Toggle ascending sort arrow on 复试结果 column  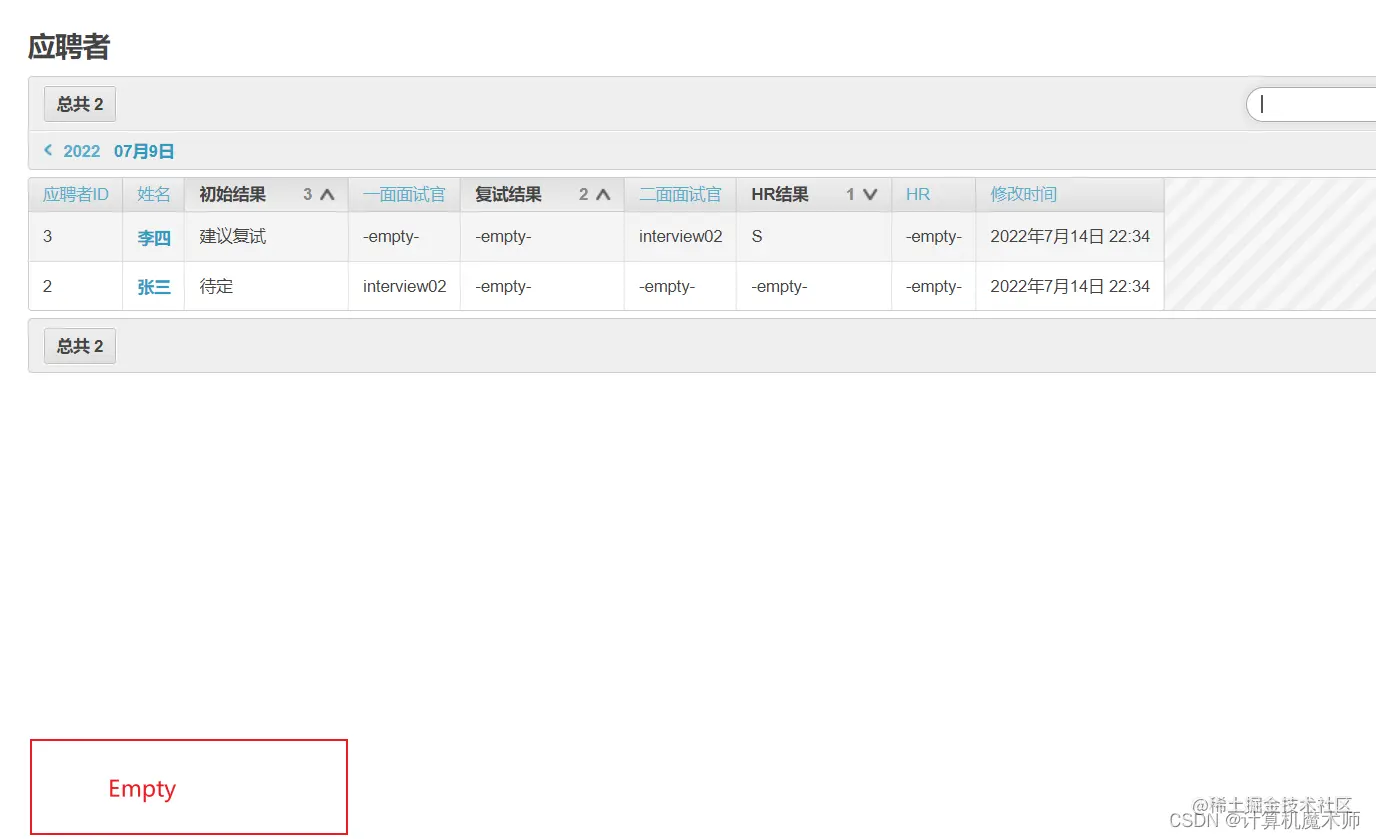[x=603, y=195]
